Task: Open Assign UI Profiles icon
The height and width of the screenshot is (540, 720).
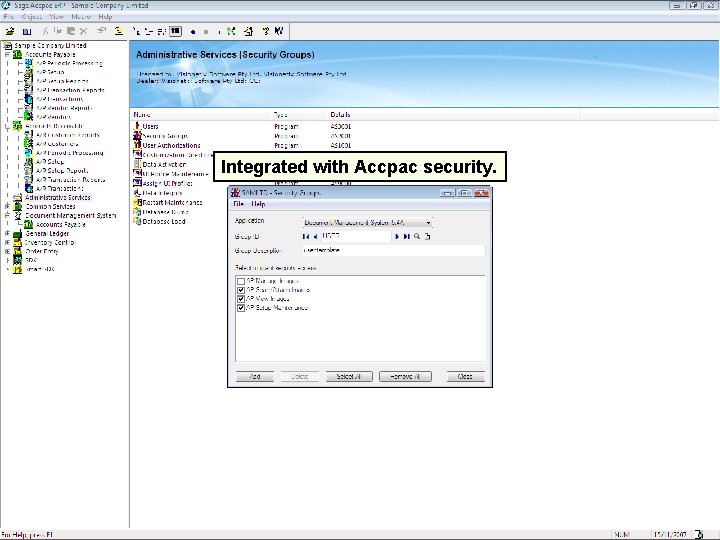Action: [137, 183]
